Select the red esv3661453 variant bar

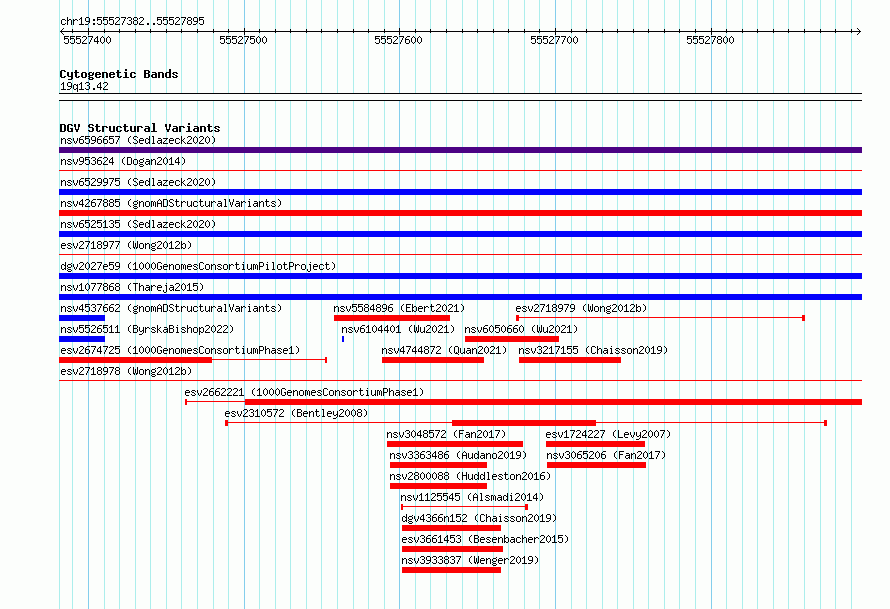(452, 549)
